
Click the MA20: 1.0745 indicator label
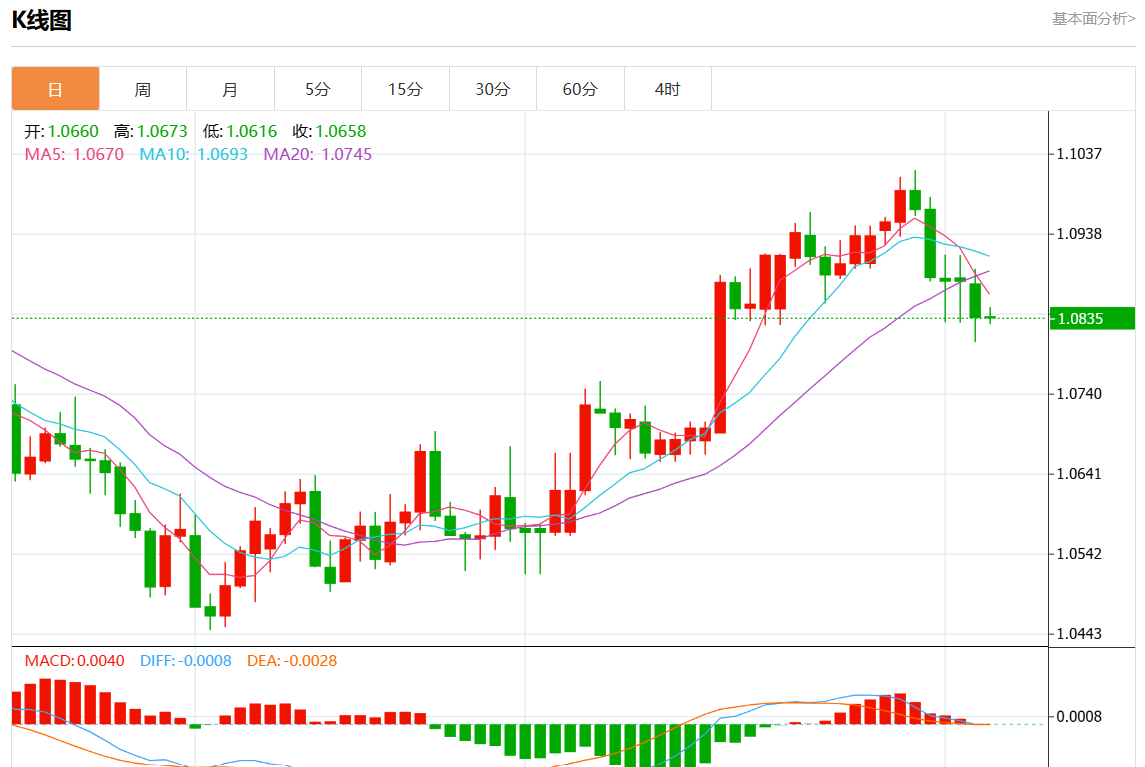pyautogui.click(x=318, y=154)
